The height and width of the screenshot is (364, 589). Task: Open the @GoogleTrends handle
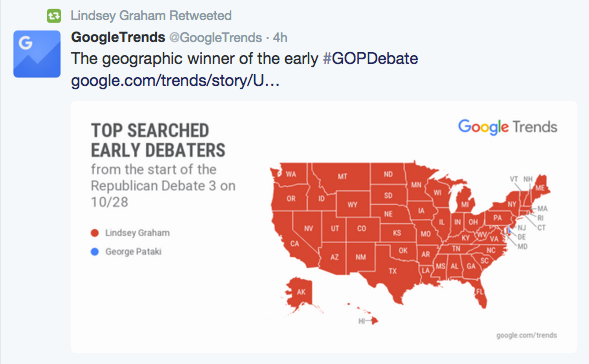pyautogui.click(x=215, y=38)
